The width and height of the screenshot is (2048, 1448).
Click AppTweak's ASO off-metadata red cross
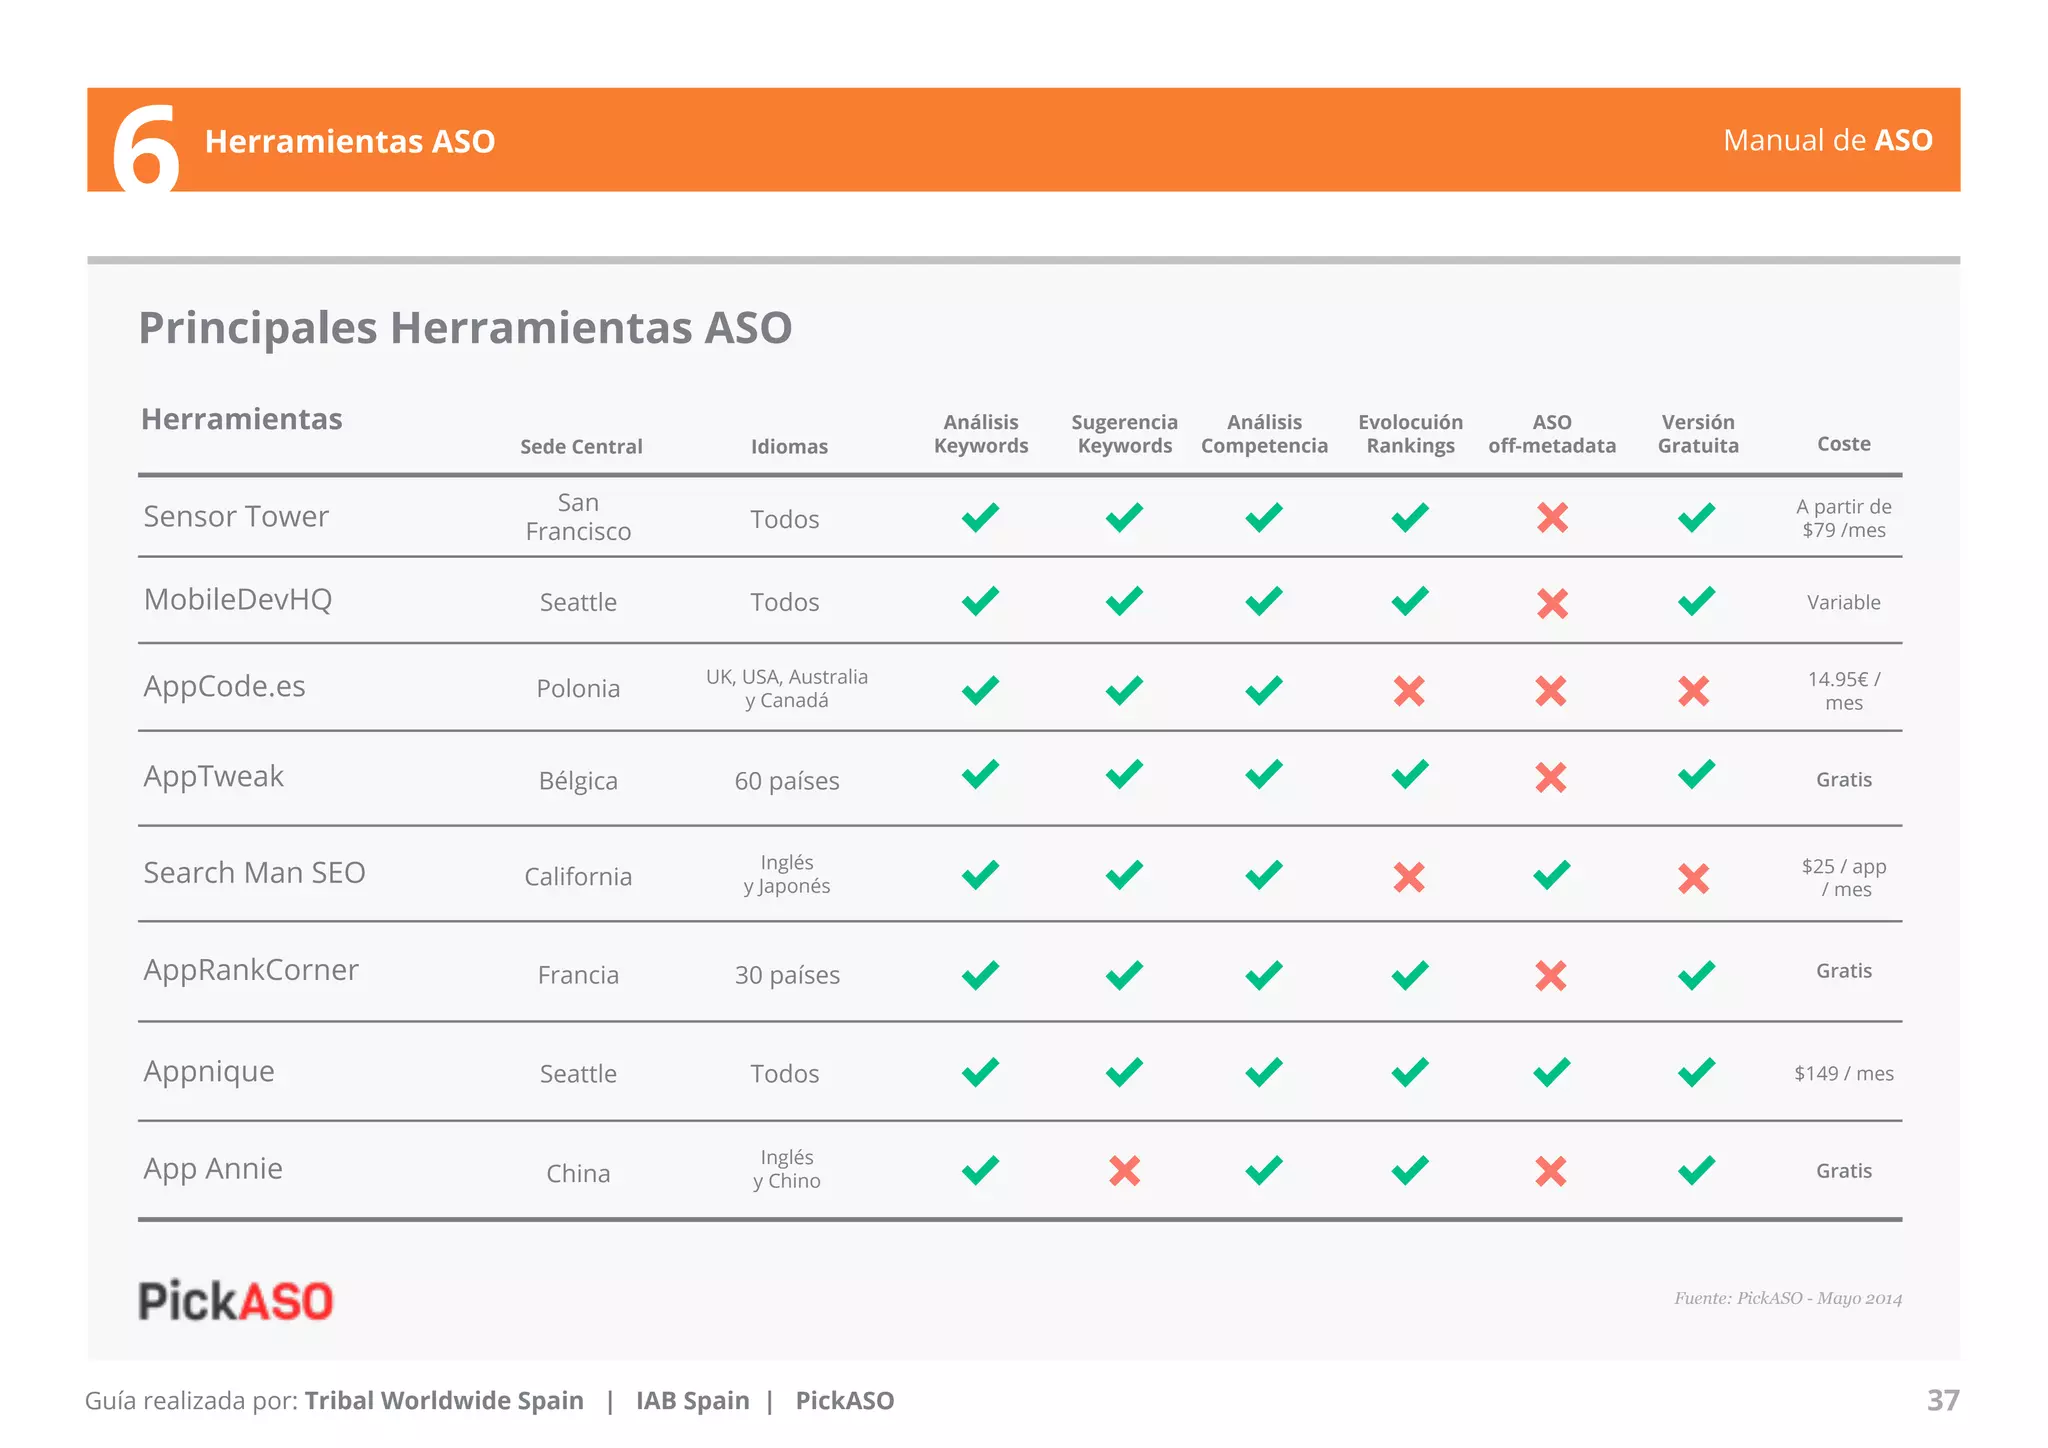[x=1550, y=777]
